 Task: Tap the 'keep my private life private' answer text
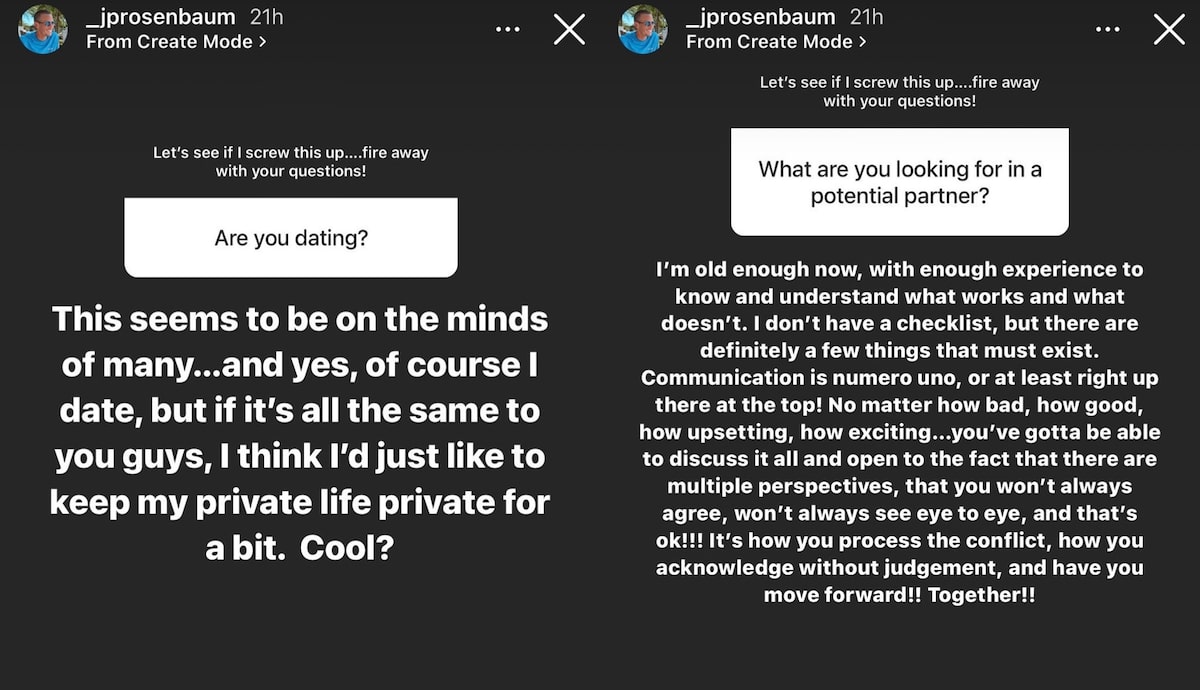coord(299,501)
